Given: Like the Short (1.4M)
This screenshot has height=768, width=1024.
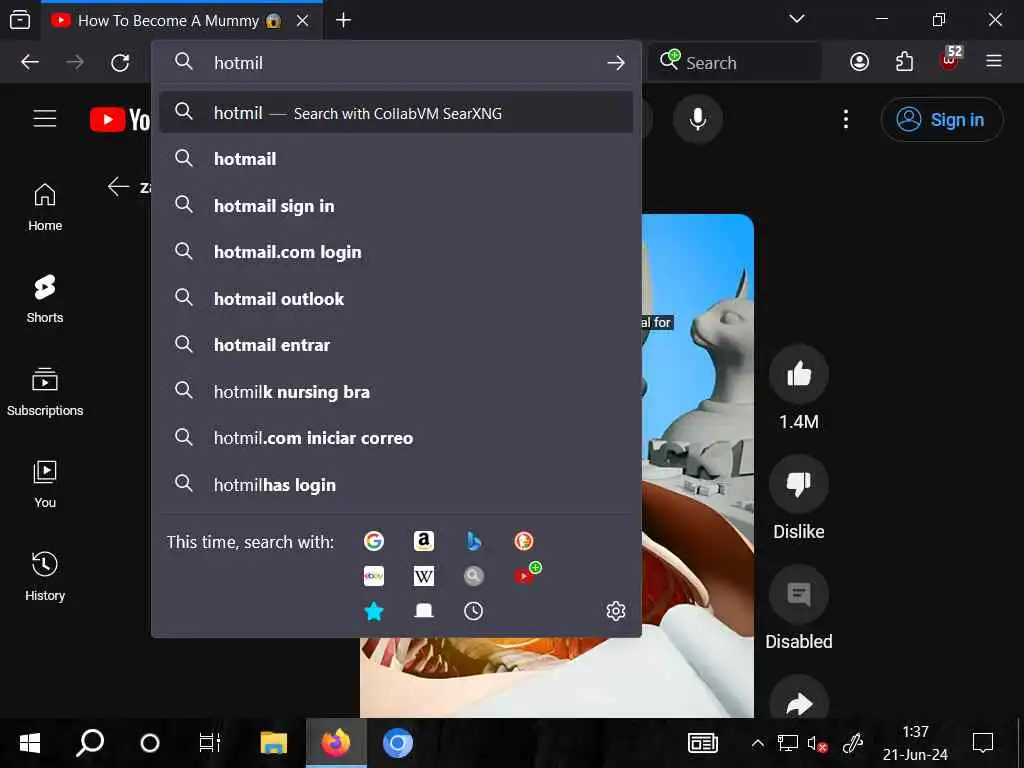Looking at the screenshot, I should 799,374.
